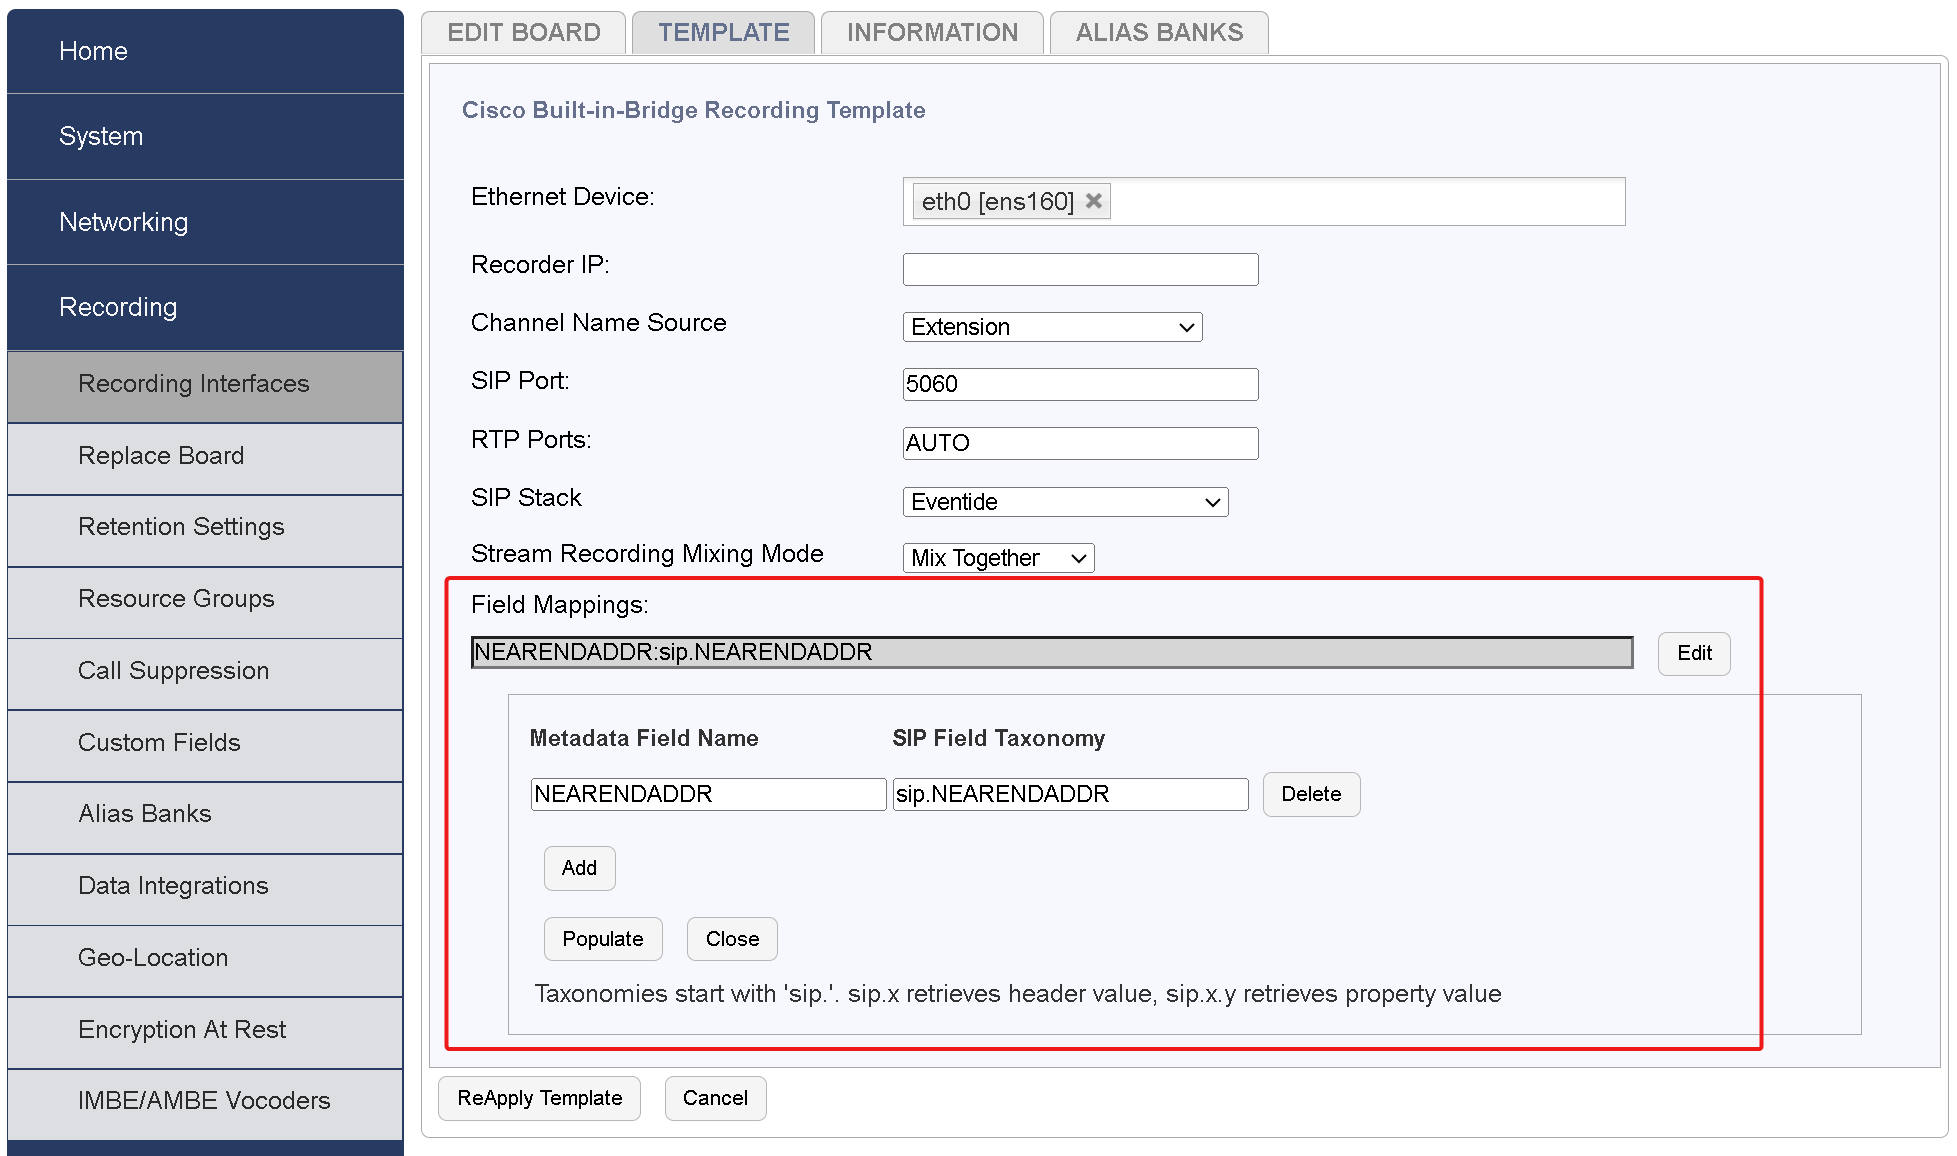
Task: Switch to the EDIT BOARD tab
Action: [x=522, y=32]
